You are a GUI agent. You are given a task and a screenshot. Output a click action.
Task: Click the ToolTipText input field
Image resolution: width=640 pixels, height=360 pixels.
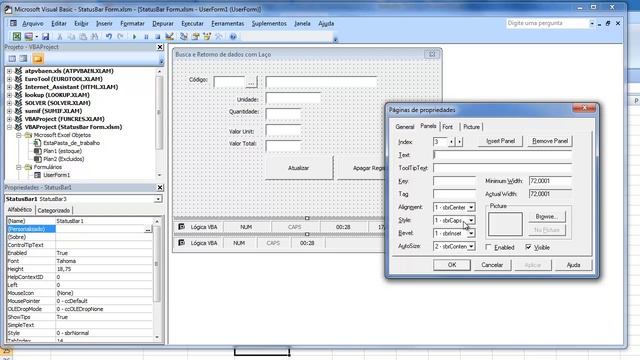(502, 168)
